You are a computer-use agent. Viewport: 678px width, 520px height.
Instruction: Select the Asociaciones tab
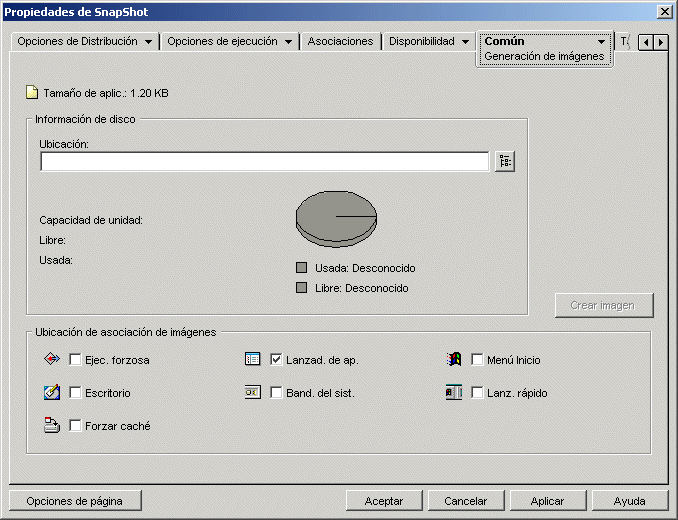pyautogui.click(x=340, y=41)
